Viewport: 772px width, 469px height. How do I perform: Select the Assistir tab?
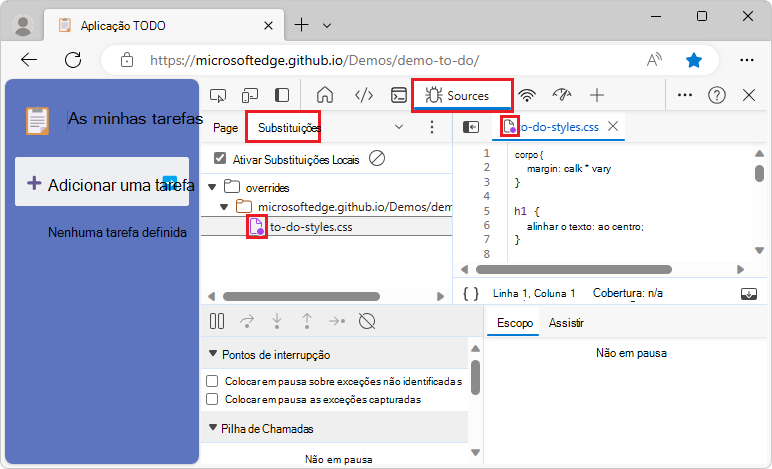pyautogui.click(x=566, y=323)
